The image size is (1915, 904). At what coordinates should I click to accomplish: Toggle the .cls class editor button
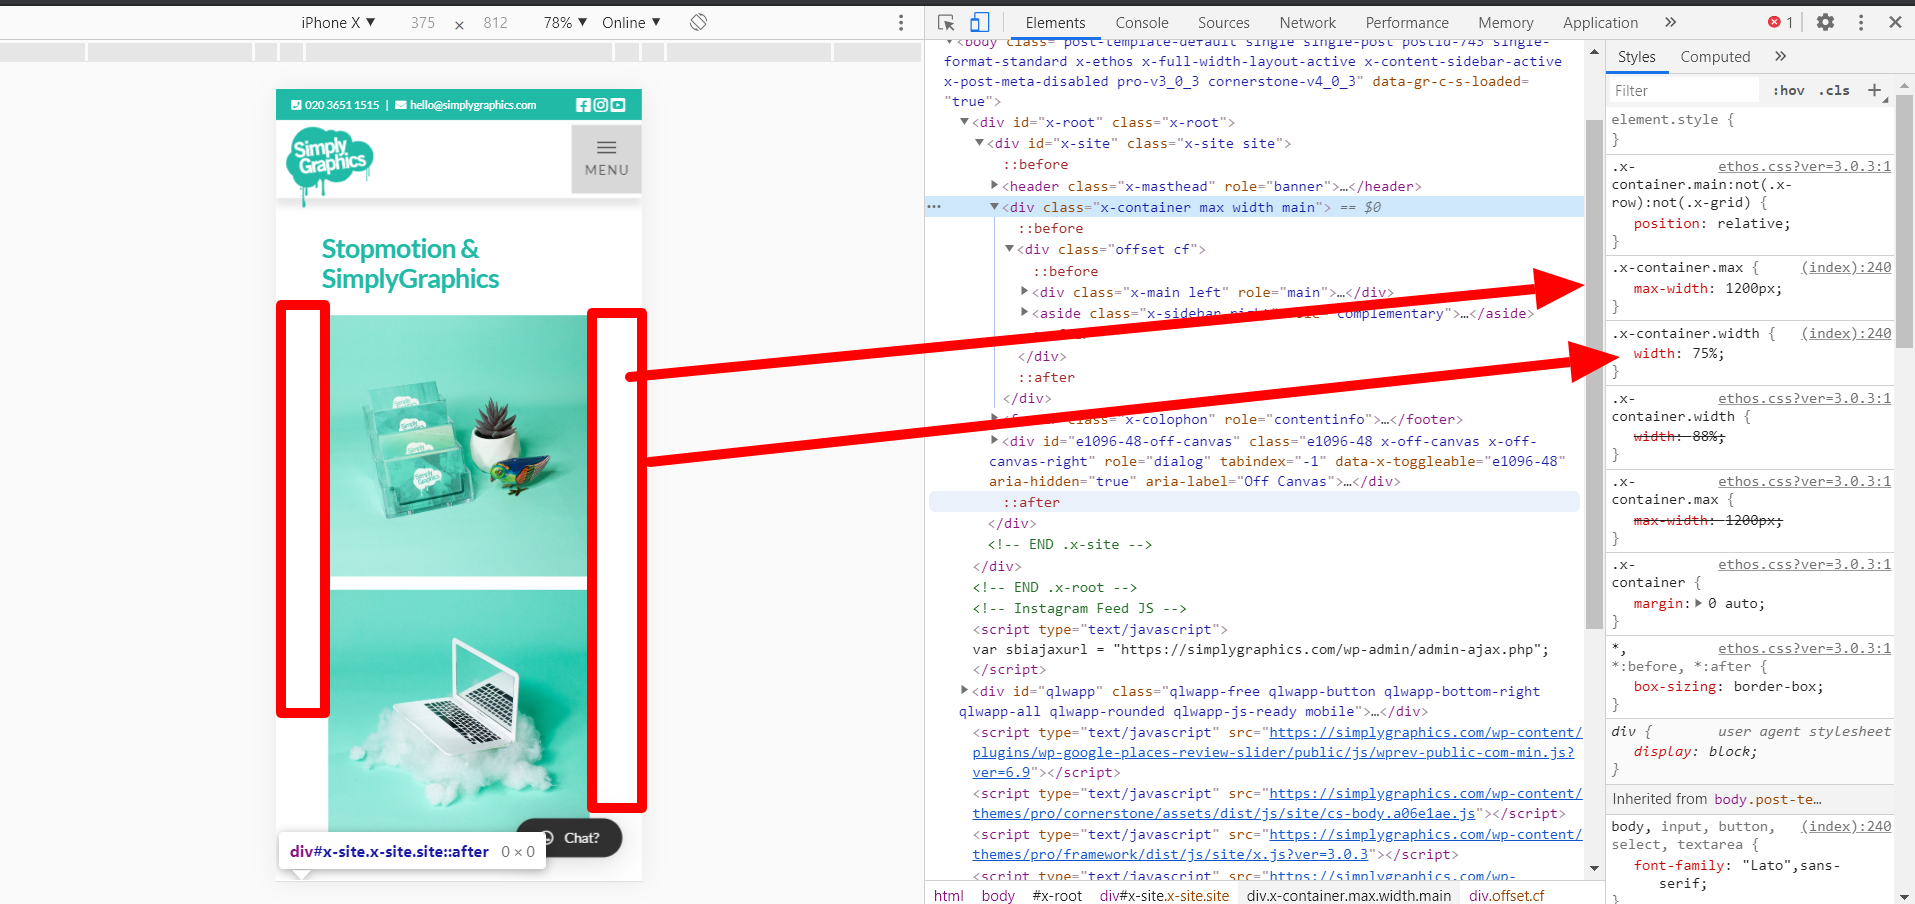pyautogui.click(x=1834, y=90)
